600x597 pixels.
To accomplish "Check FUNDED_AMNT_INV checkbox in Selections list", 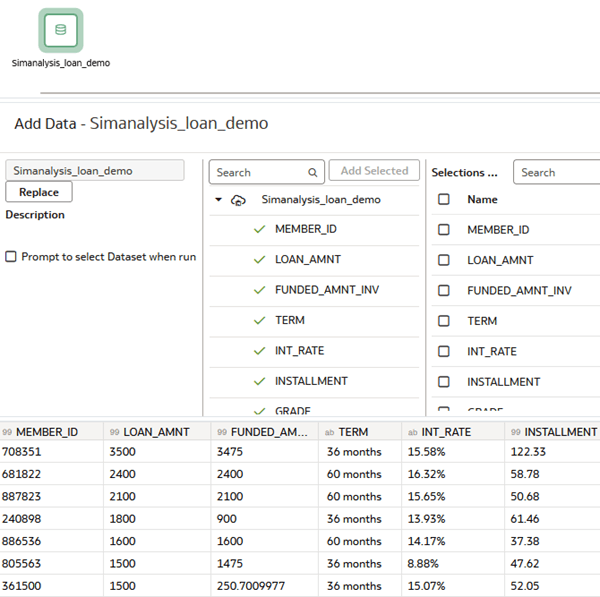I will [443, 290].
